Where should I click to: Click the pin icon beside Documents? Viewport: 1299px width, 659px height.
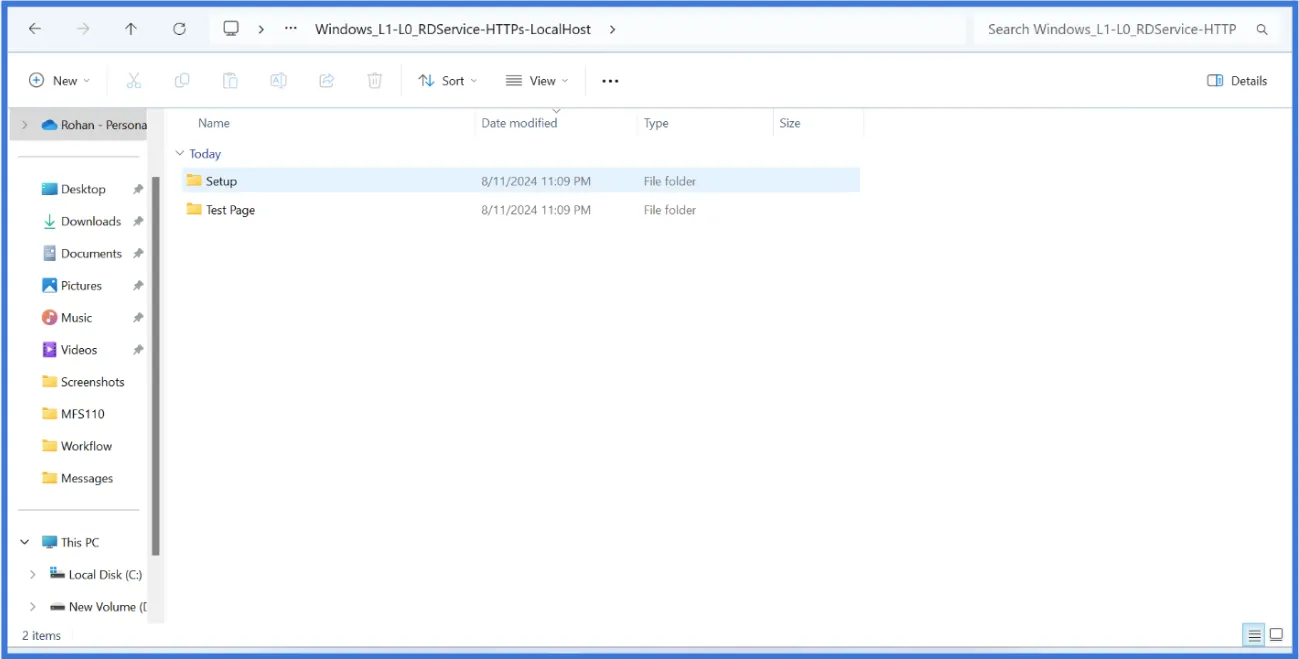[138, 253]
